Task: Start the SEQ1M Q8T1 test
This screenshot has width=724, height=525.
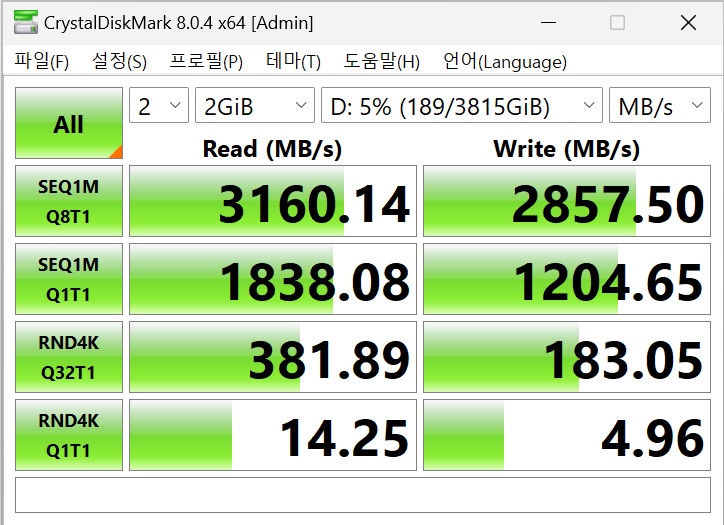Action: (x=69, y=201)
